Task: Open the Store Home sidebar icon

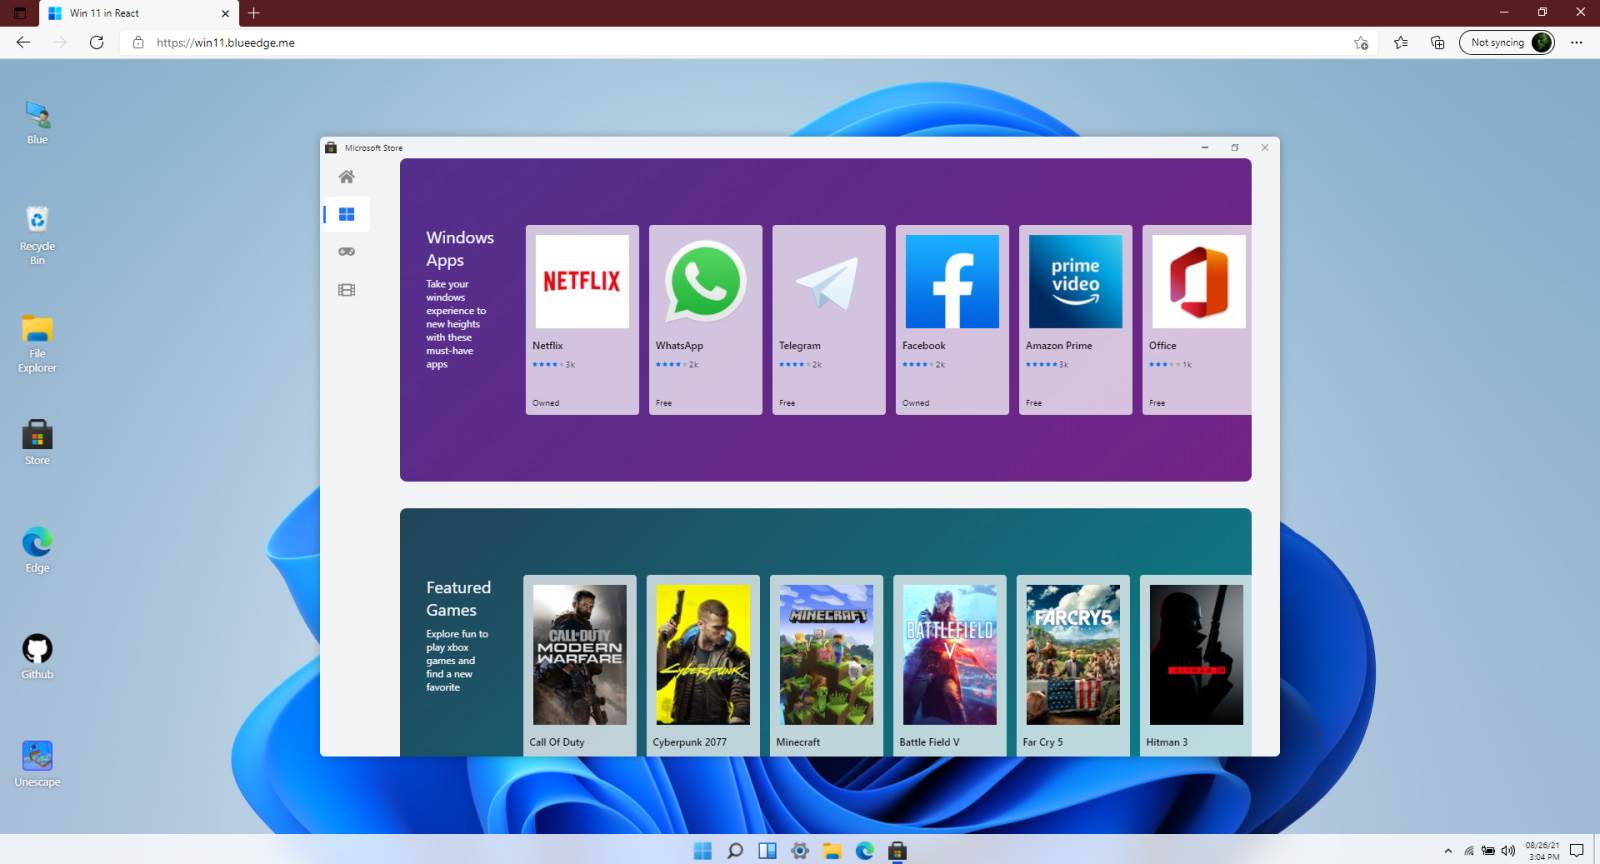Action: [x=346, y=177]
